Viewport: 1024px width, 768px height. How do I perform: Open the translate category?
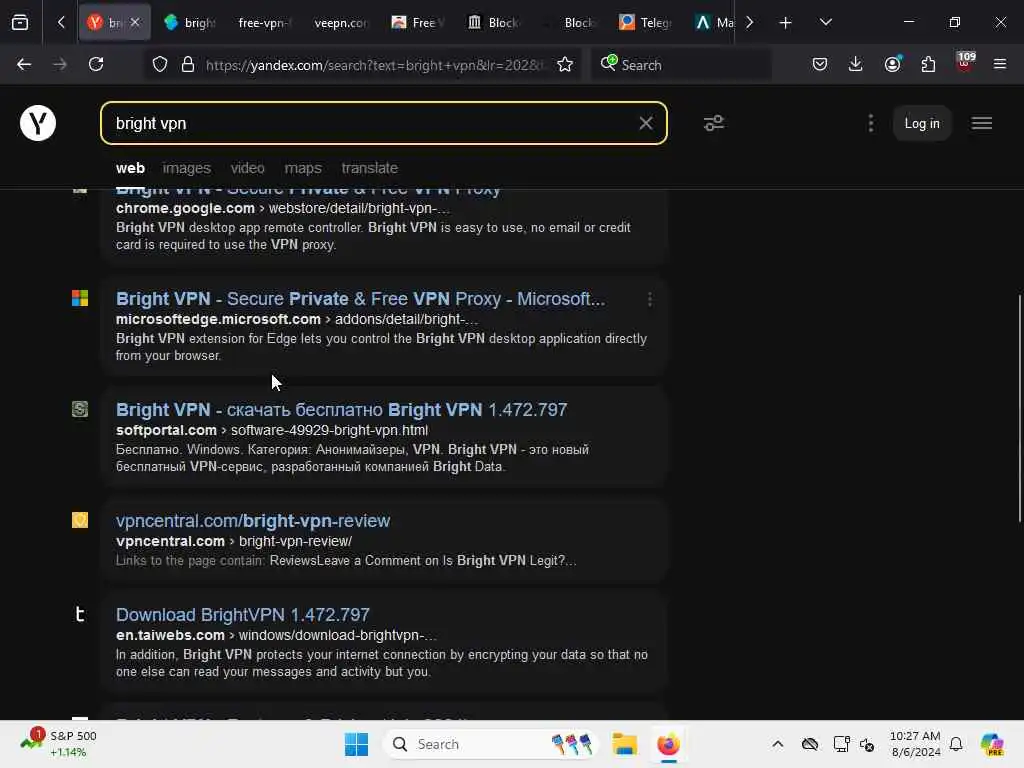370,168
